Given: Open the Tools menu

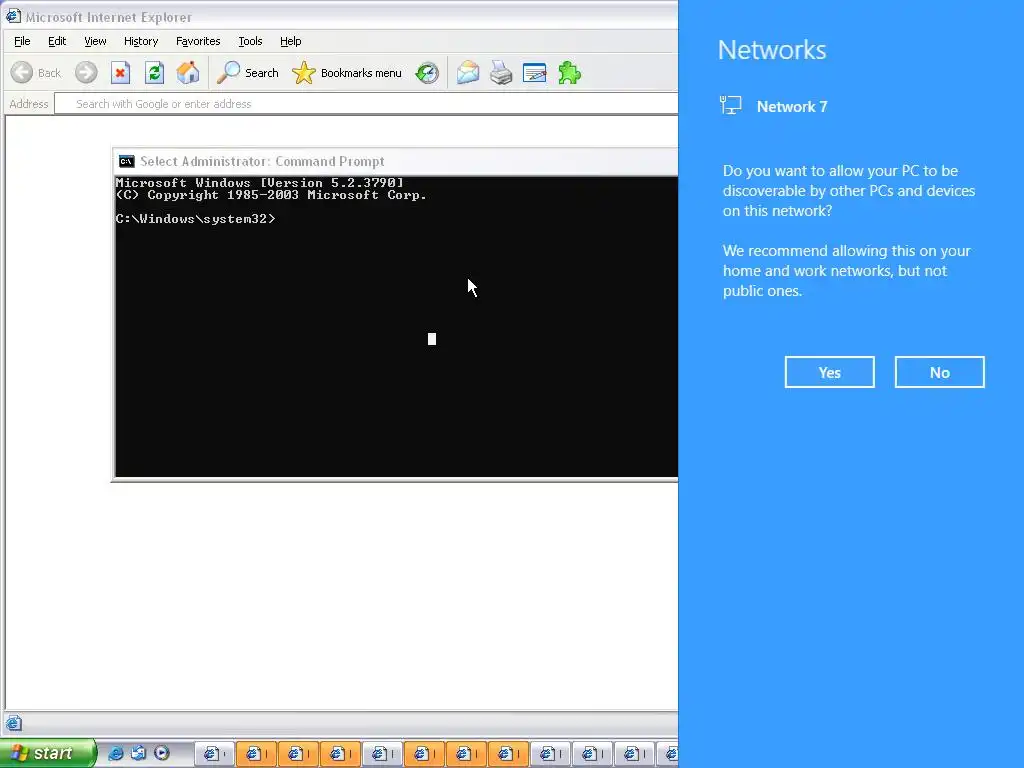Looking at the screenshot, I should (x=250, y=41).
